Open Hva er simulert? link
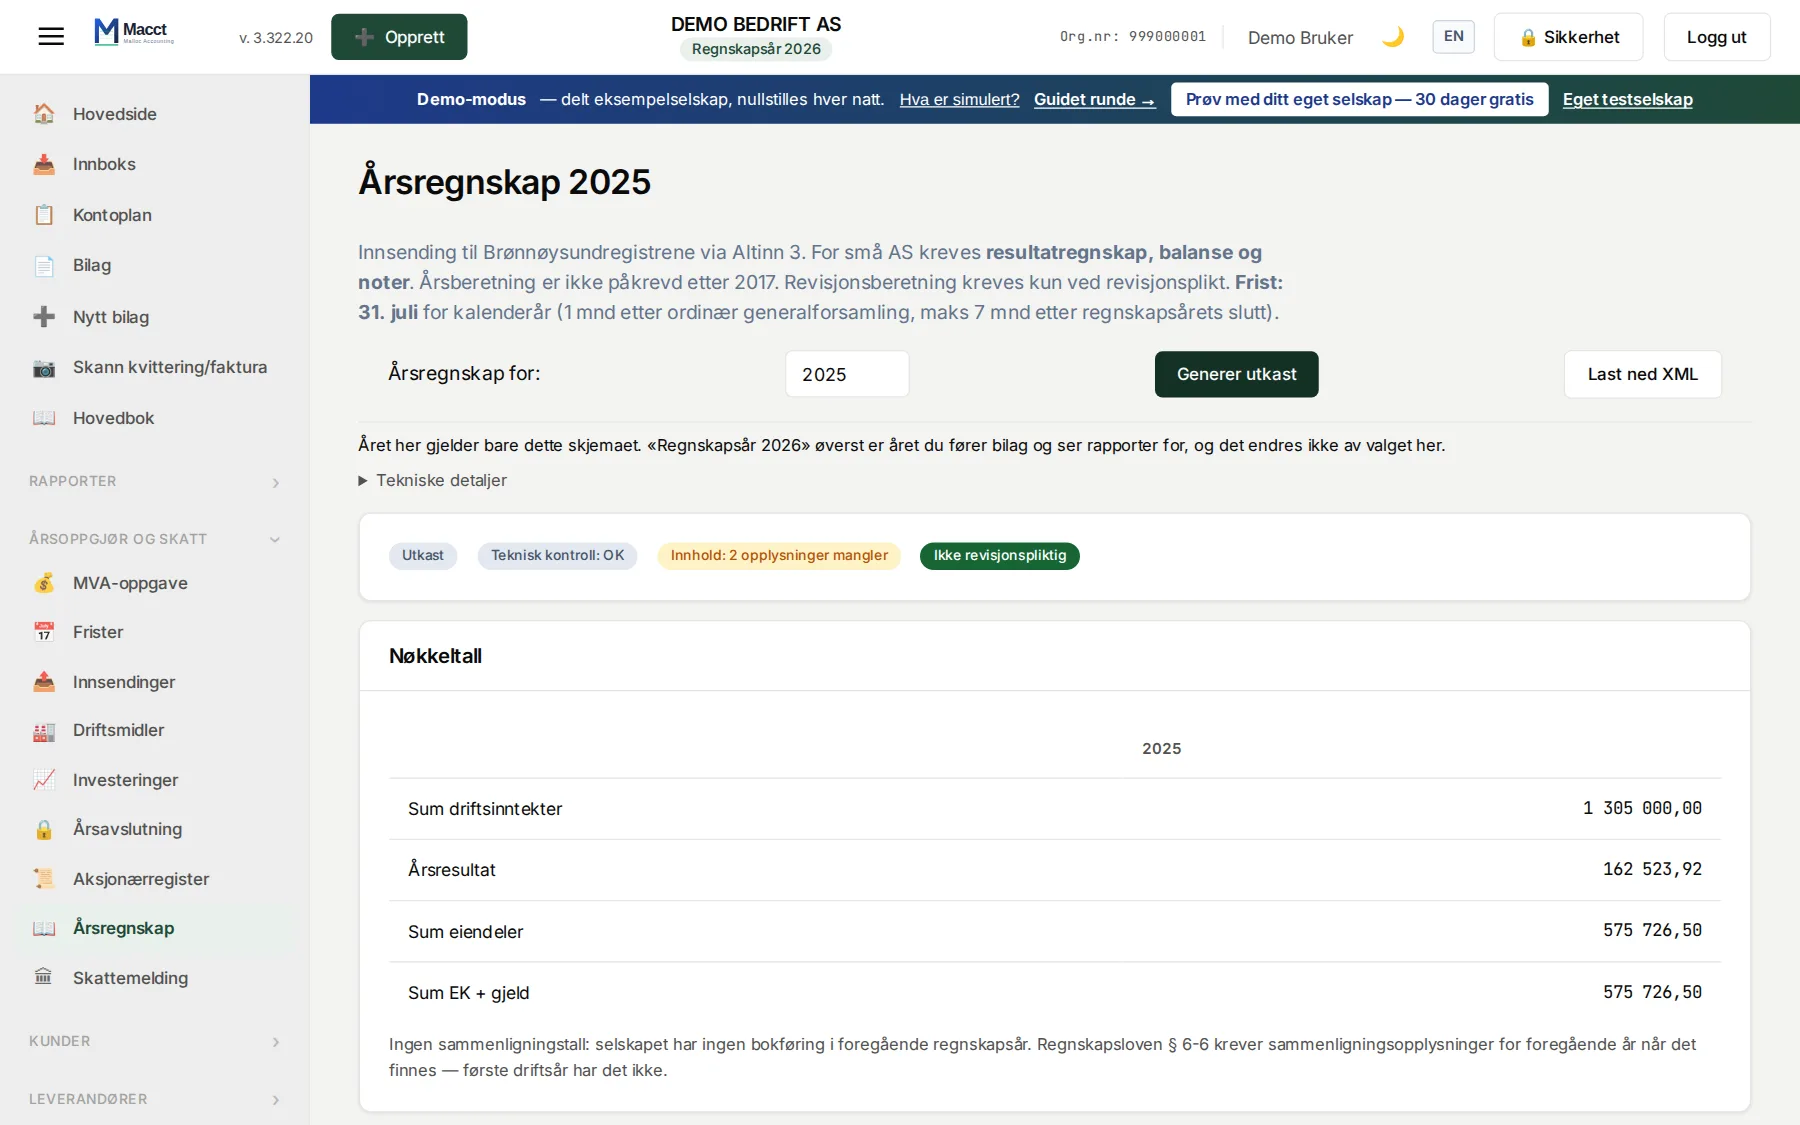 959,99
